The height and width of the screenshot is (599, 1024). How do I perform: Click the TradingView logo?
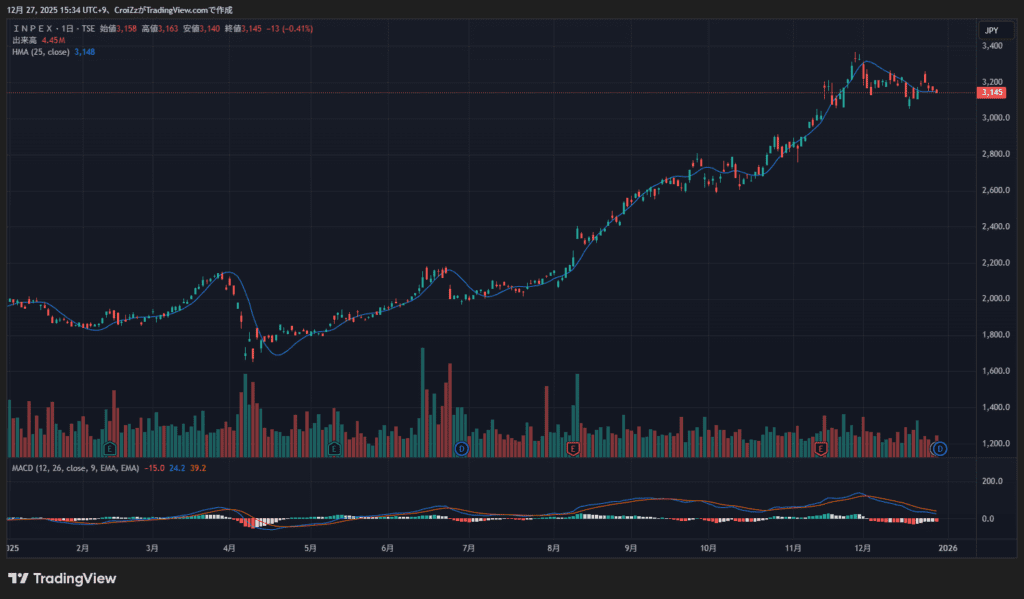tap(62, 578)
